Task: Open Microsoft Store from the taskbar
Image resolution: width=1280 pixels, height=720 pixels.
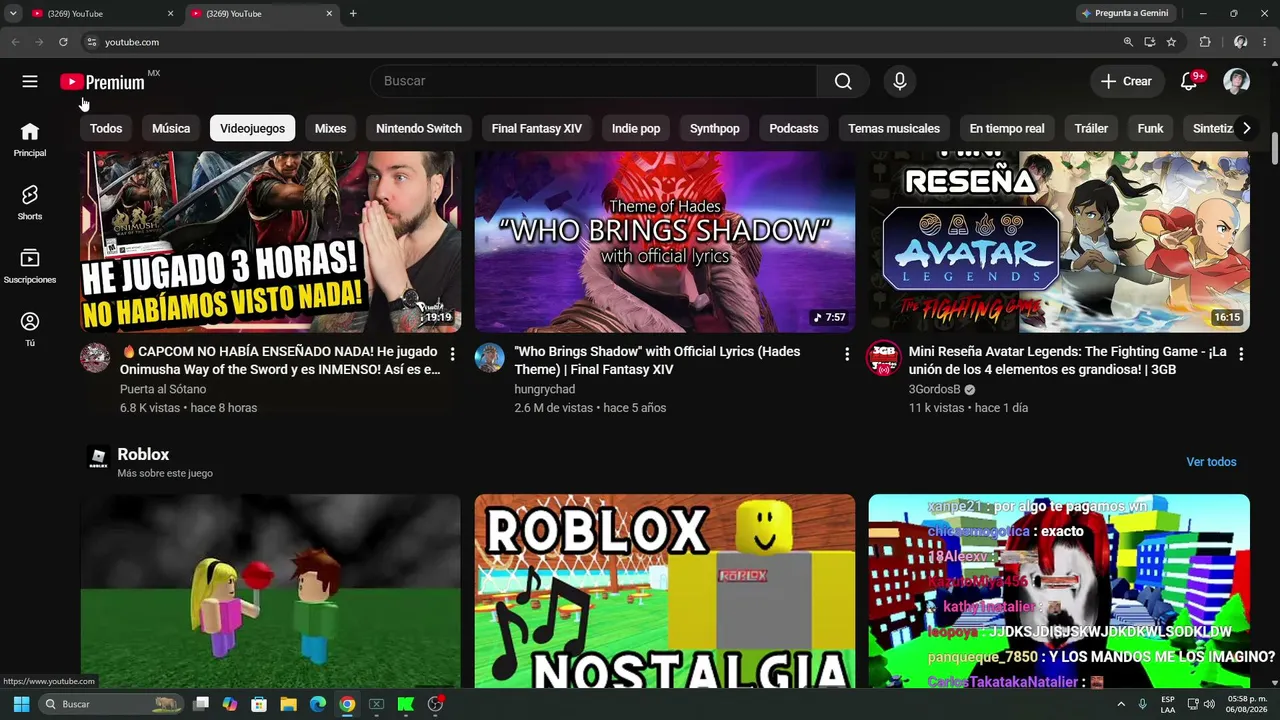Action: pos(259,704)
